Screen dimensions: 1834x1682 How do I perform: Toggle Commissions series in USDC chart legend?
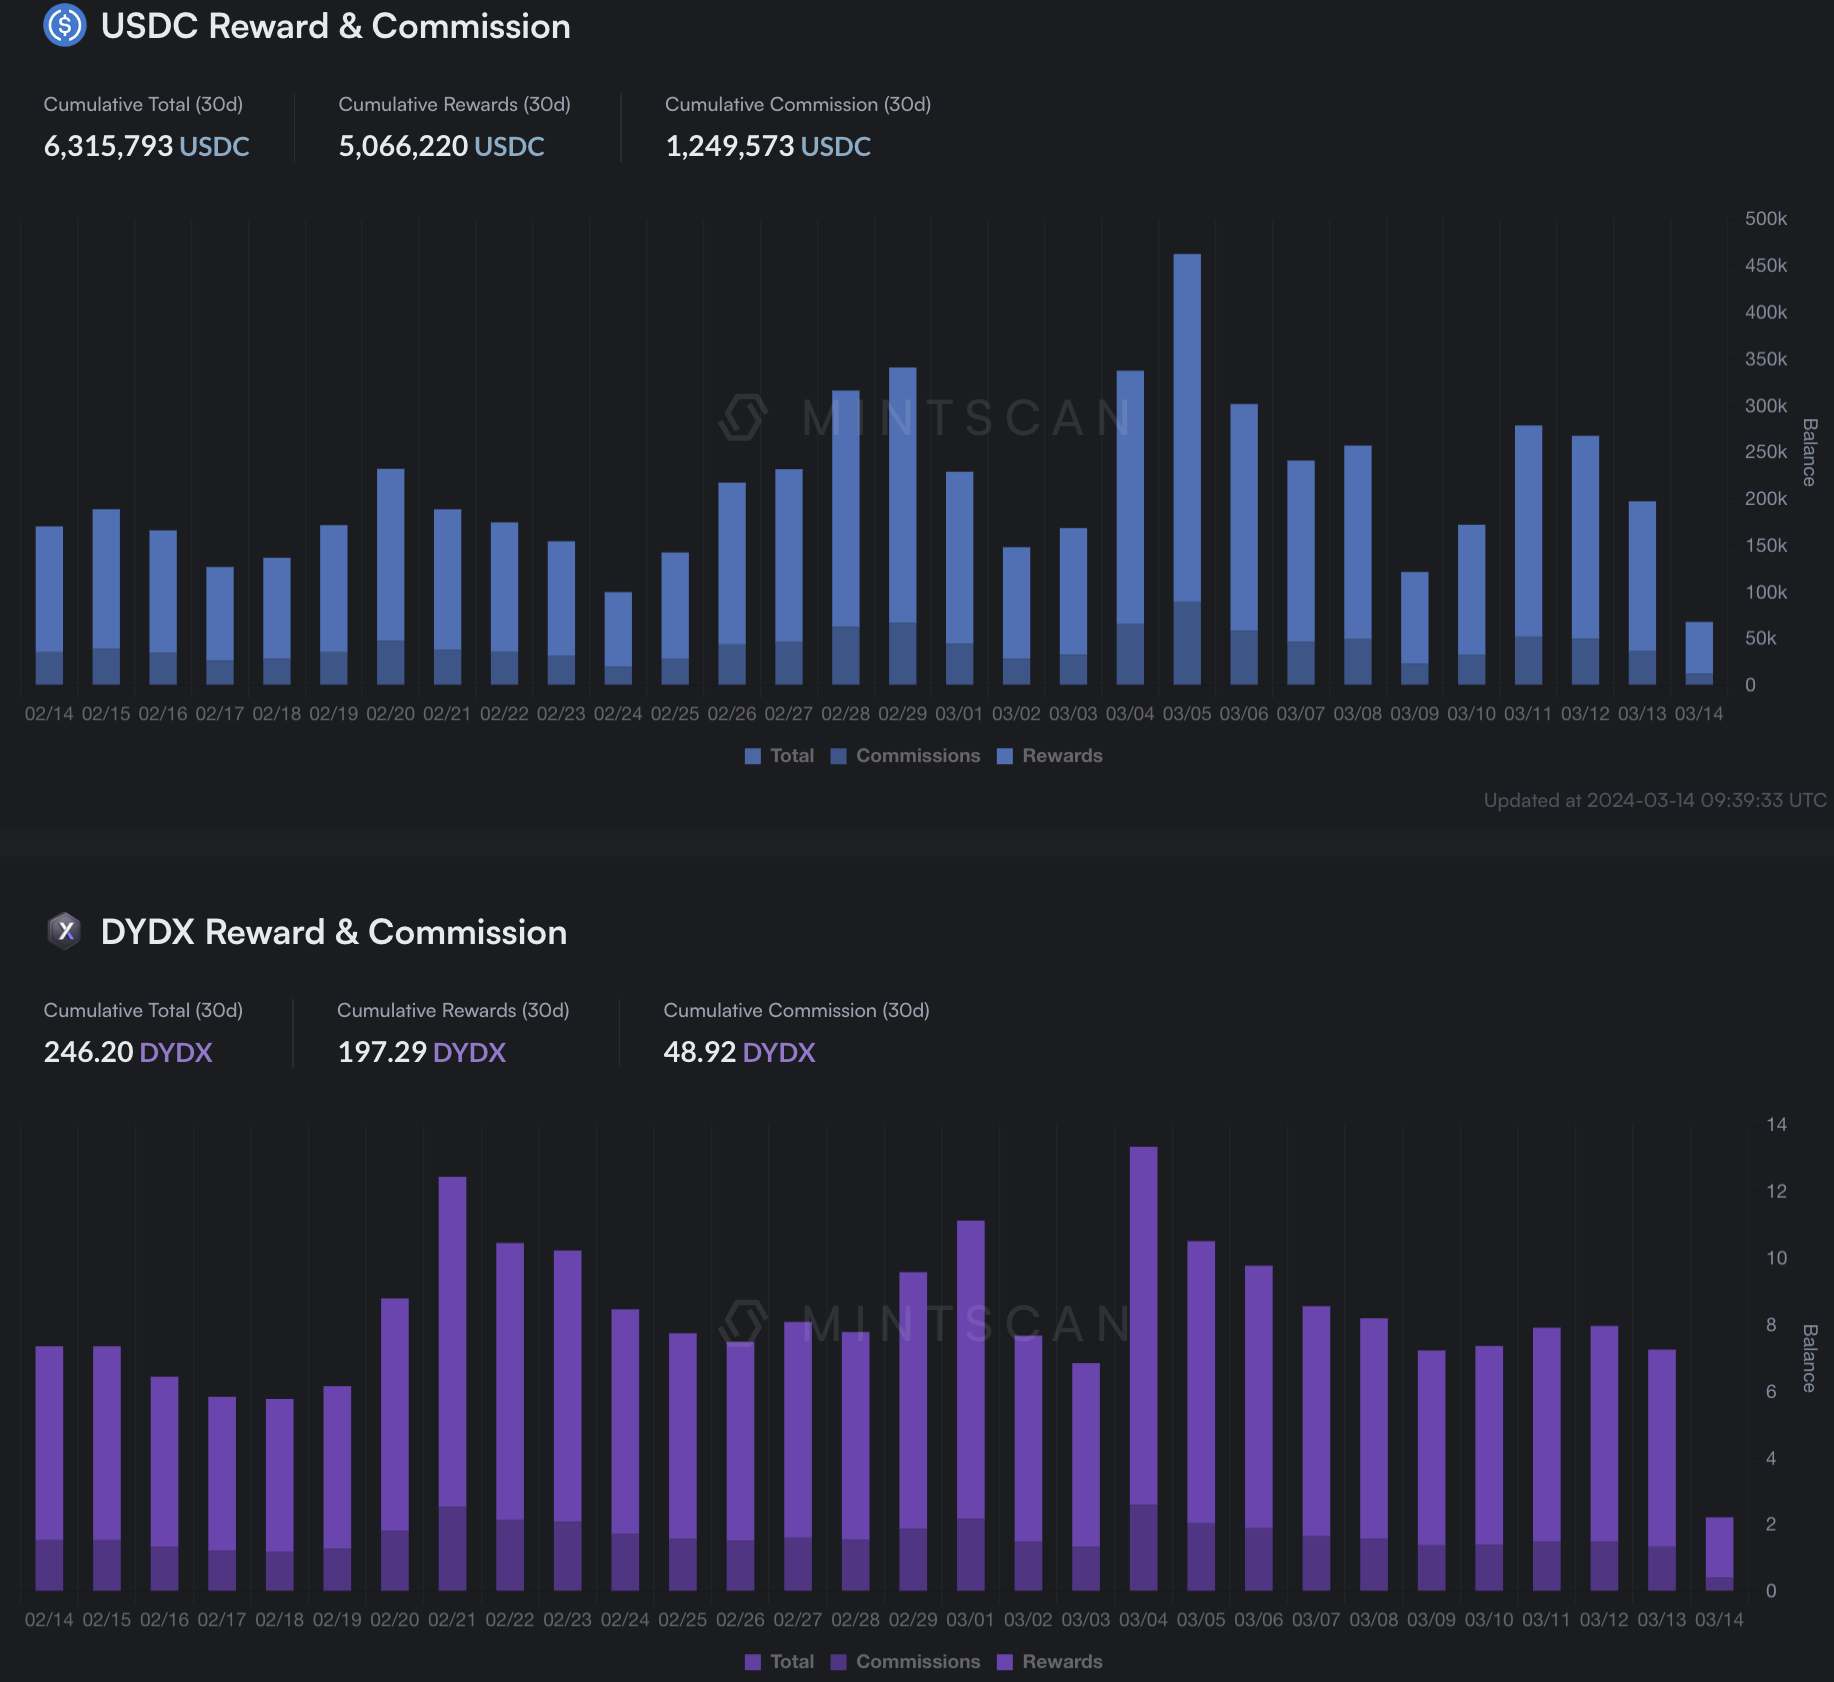tap(906, 756)
